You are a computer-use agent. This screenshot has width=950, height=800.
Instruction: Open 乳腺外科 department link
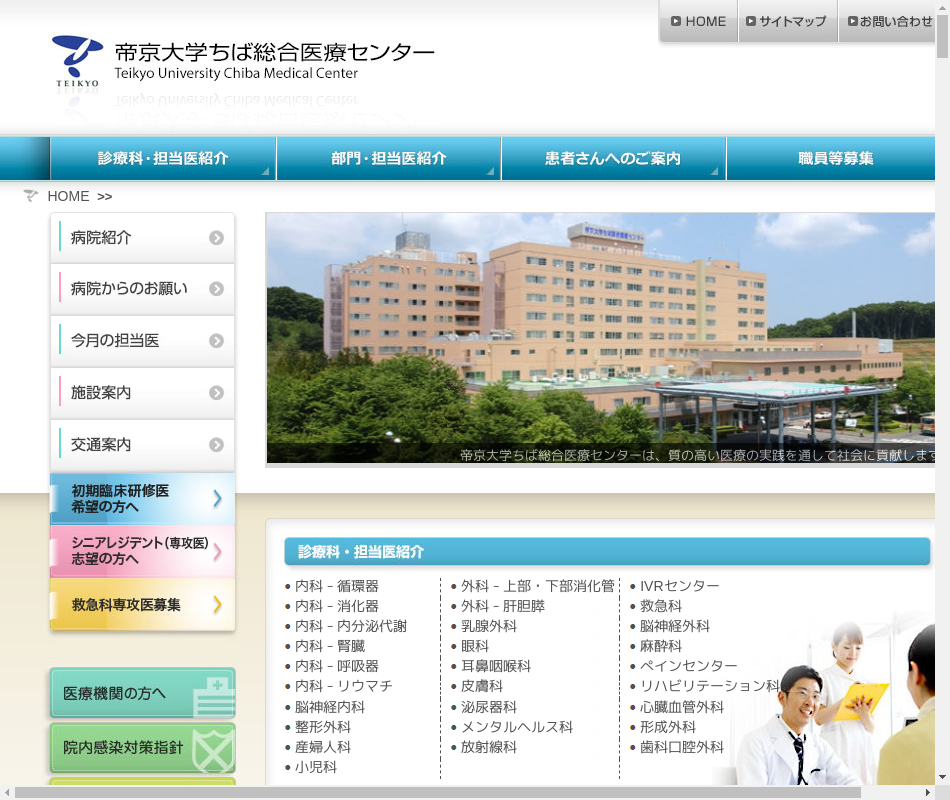[x=488, y=626]
